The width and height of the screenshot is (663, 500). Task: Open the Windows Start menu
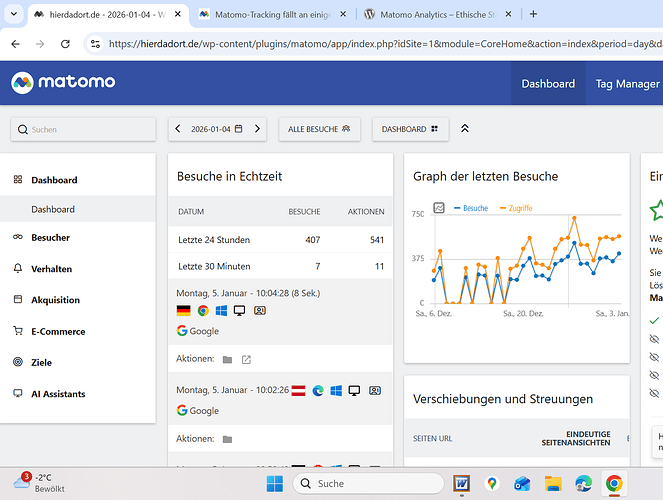pos(276,484)
